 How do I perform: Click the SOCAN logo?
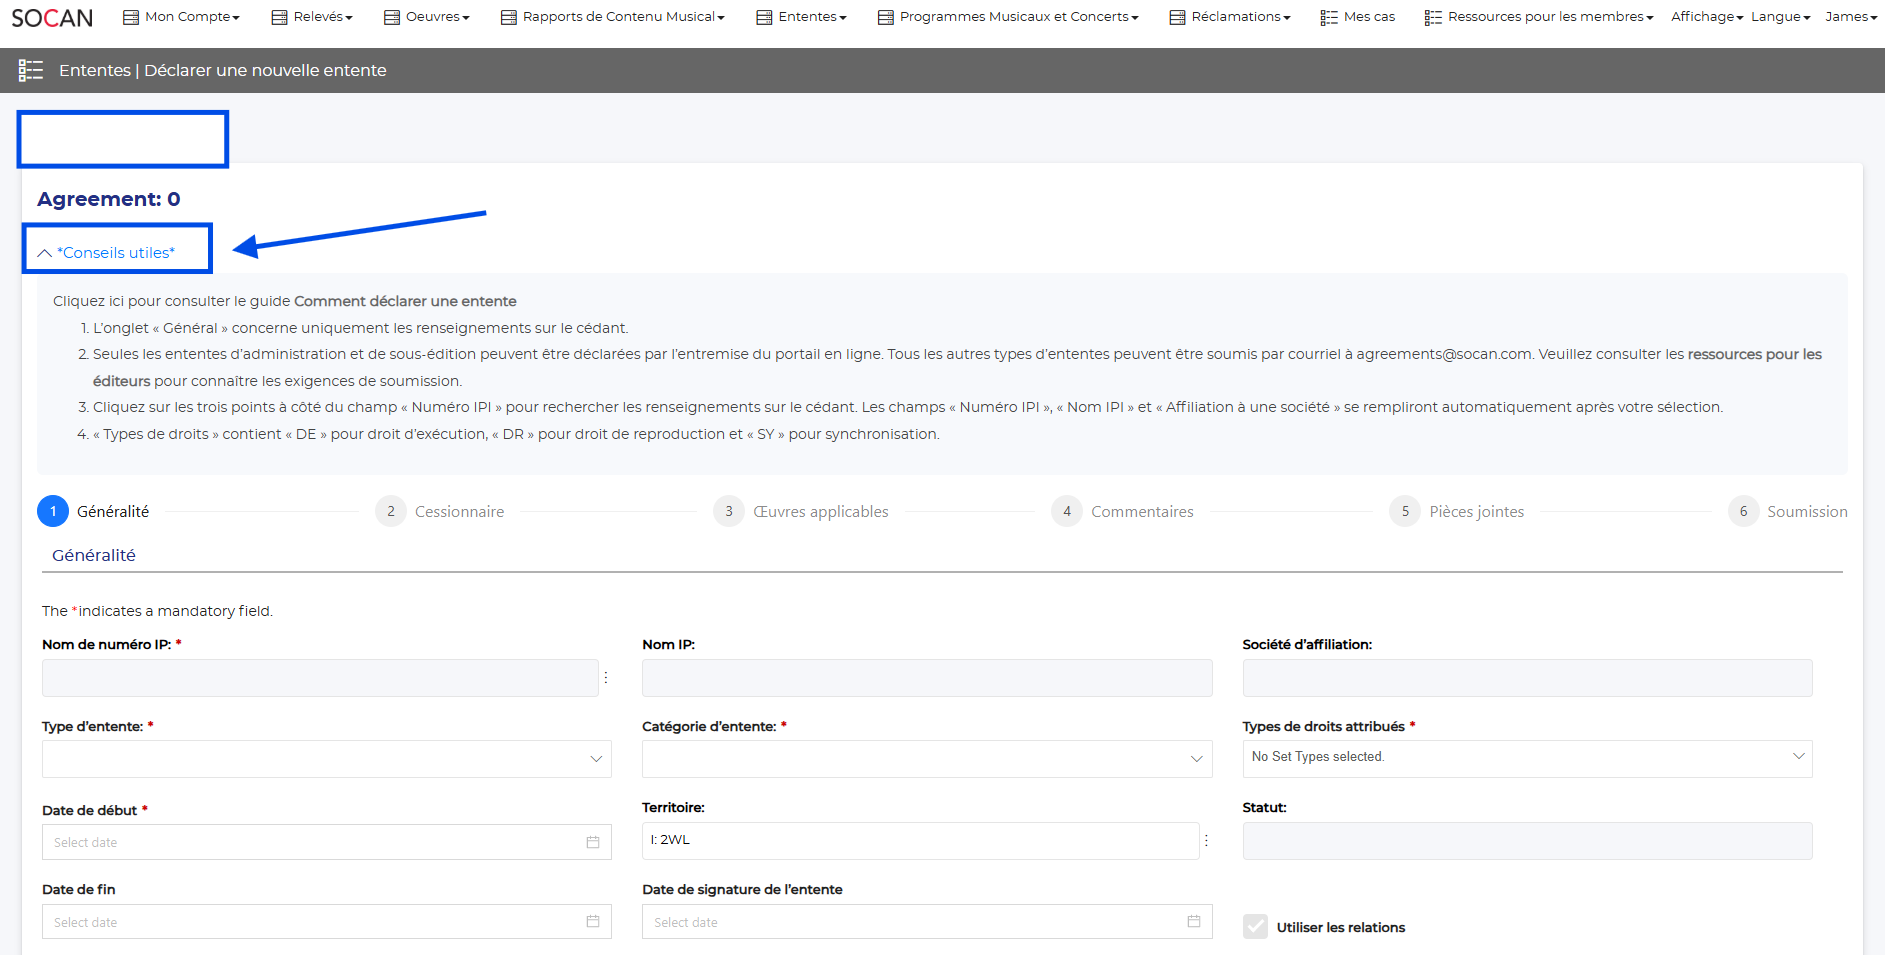[x=52, y=18]
